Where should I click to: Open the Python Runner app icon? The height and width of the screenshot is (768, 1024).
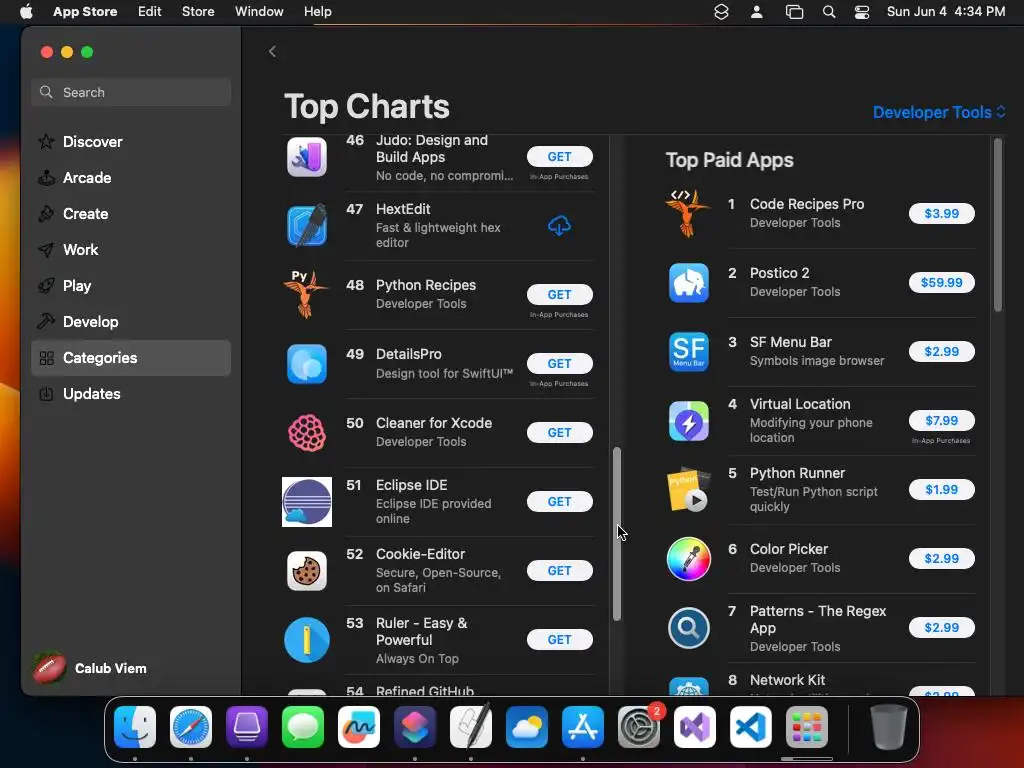[689, 490]
